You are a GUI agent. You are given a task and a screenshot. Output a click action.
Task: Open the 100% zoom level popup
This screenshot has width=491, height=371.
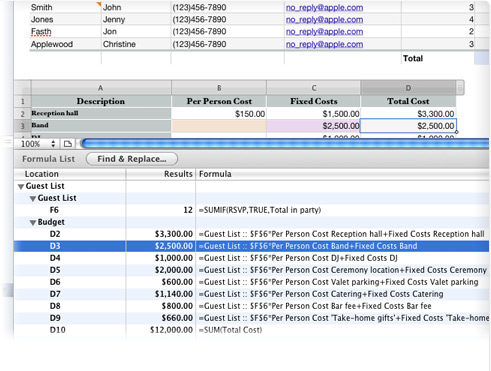38,144
